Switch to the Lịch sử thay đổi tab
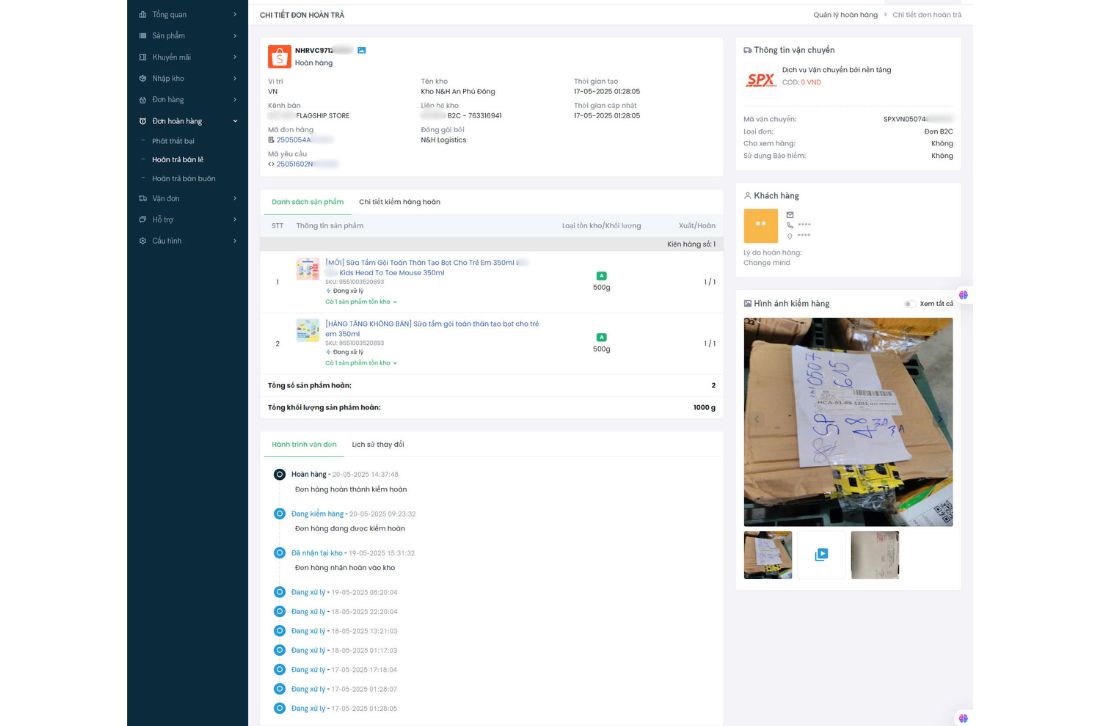The height and width of the screenshot is (726, 1100). [x=378, y=445]
